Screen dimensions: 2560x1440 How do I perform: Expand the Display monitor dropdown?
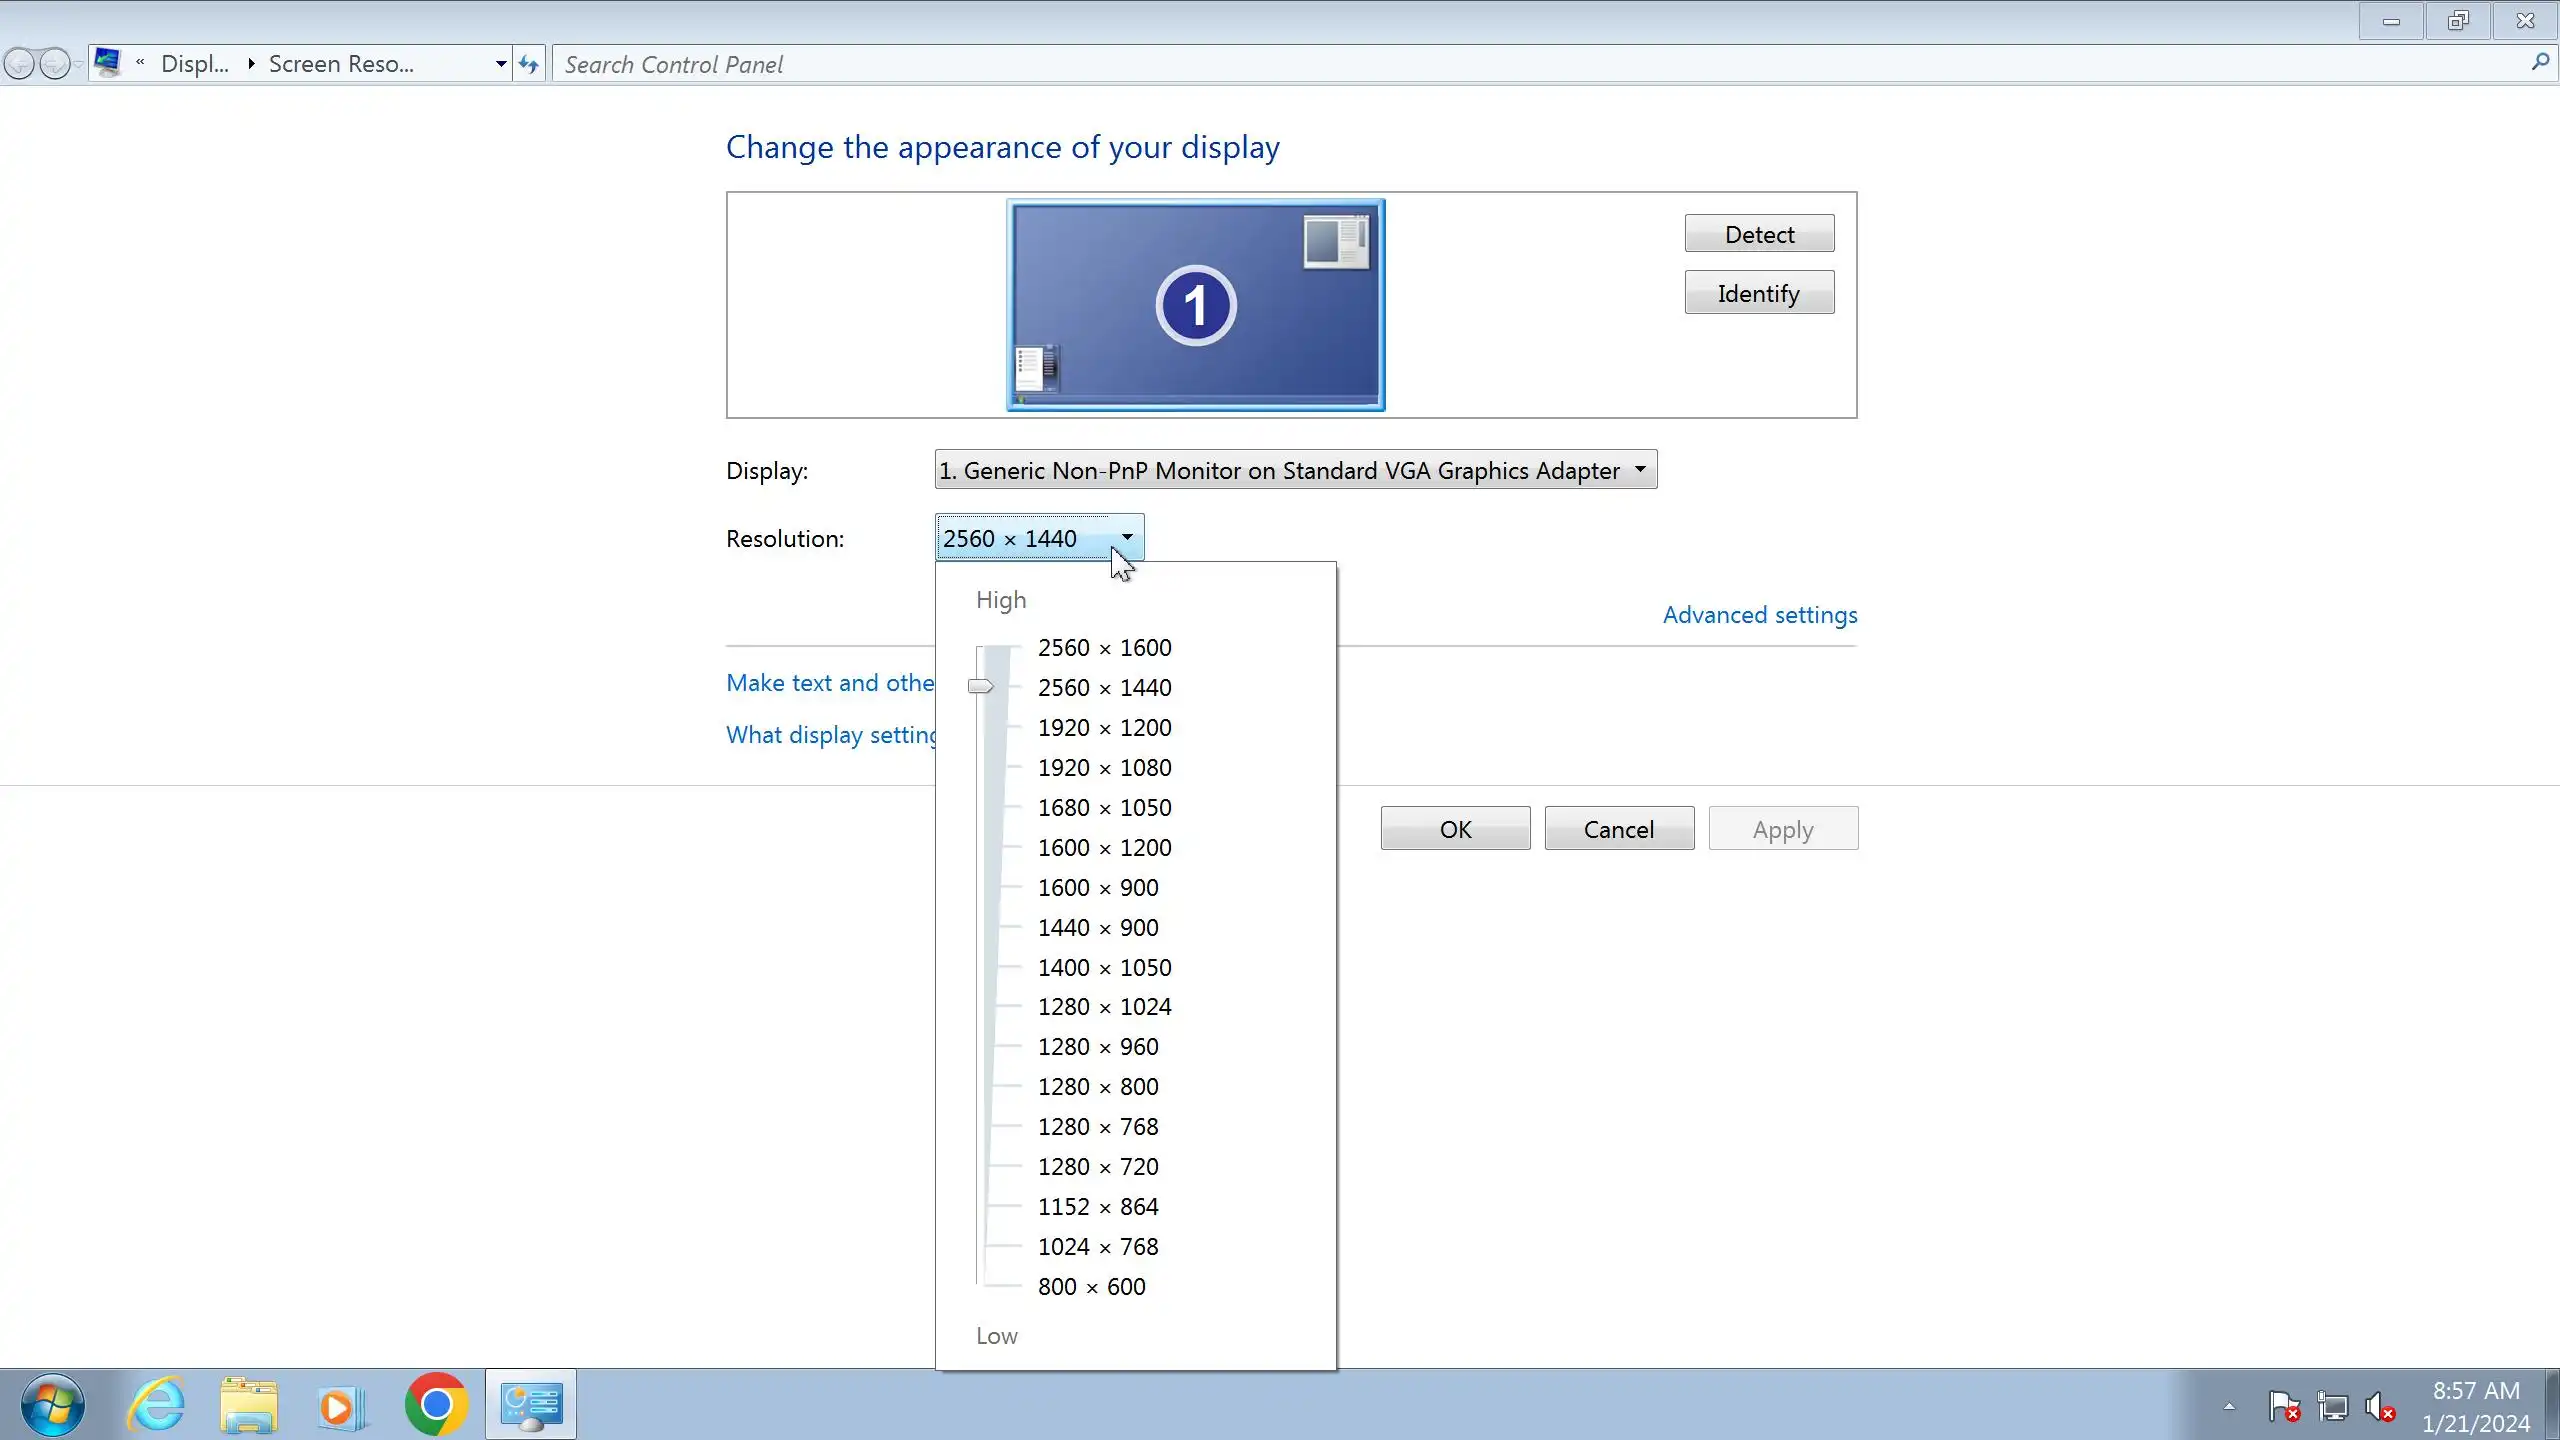(1295, 470)
